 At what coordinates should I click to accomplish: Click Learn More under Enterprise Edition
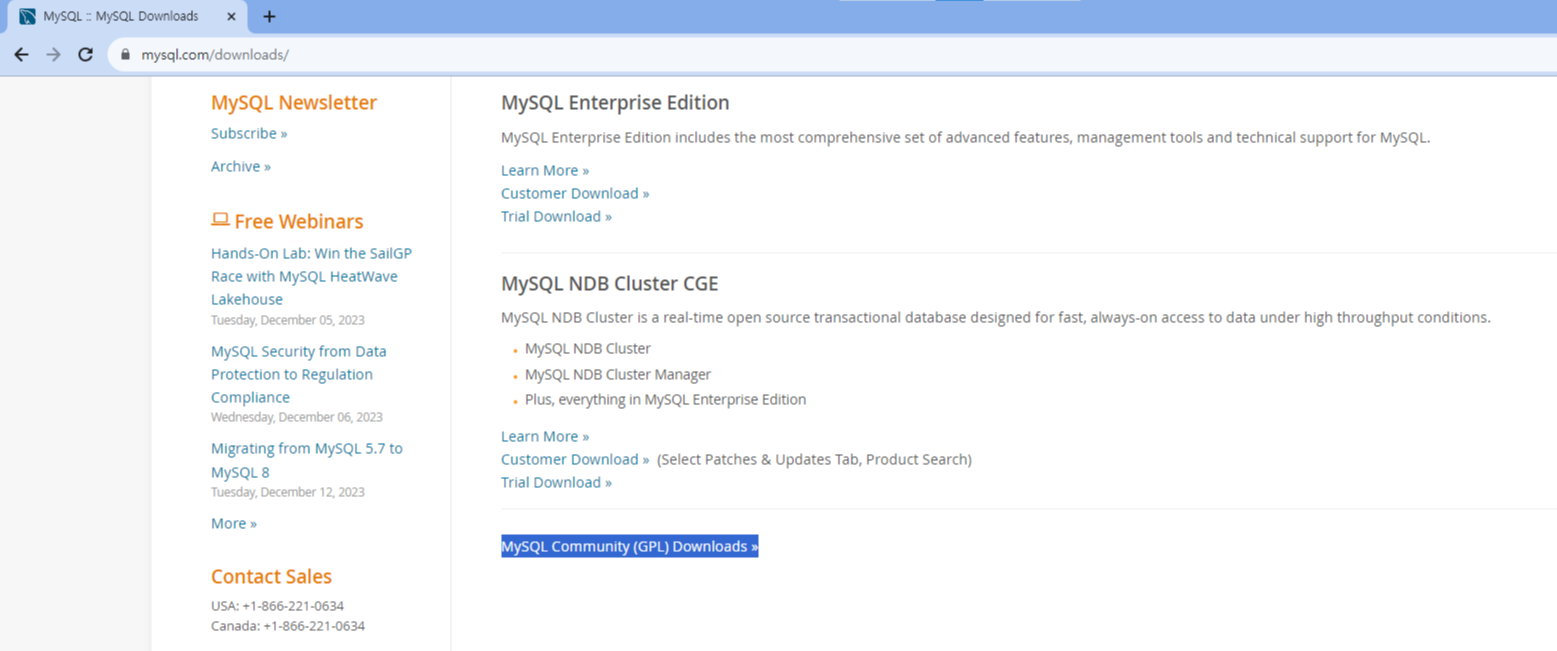tap(545, 170)
